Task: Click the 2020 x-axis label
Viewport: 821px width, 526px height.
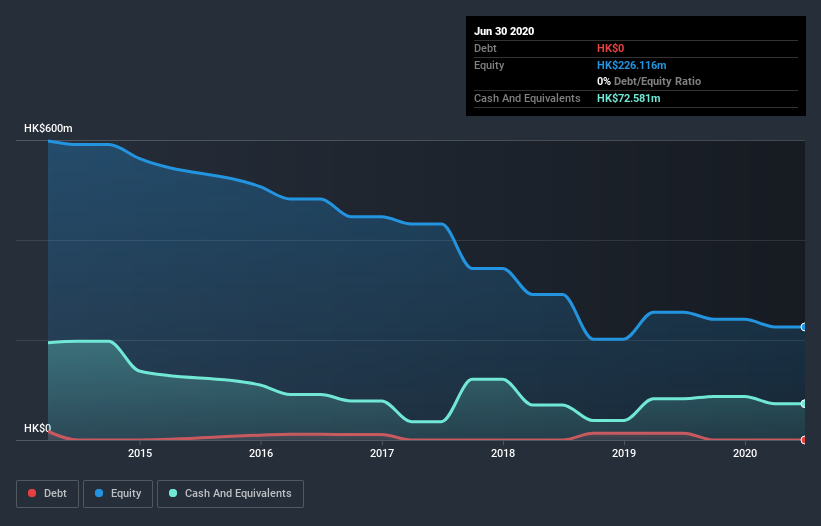Action: coord(745,453)
